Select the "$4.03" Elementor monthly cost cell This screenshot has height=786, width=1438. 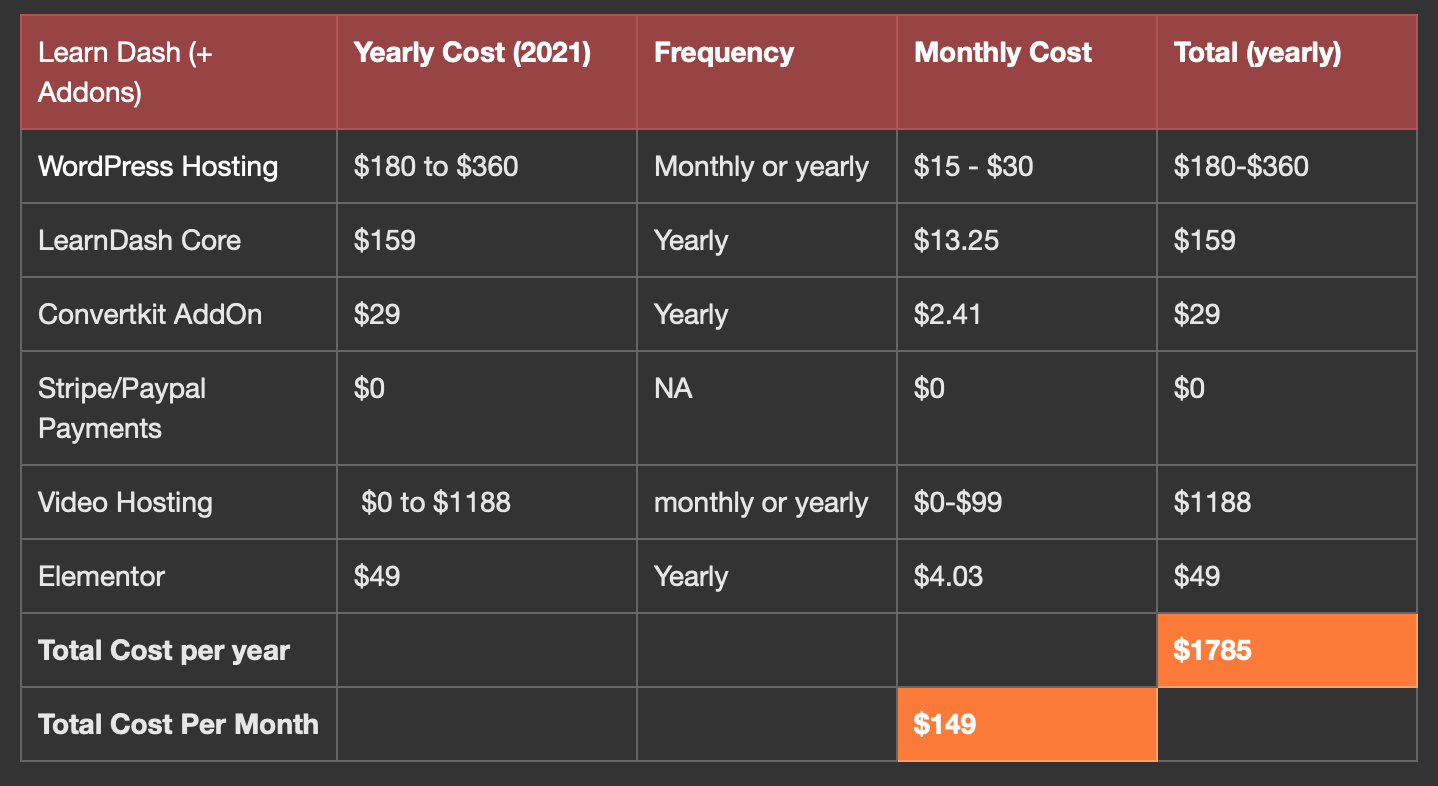point(948,576)
